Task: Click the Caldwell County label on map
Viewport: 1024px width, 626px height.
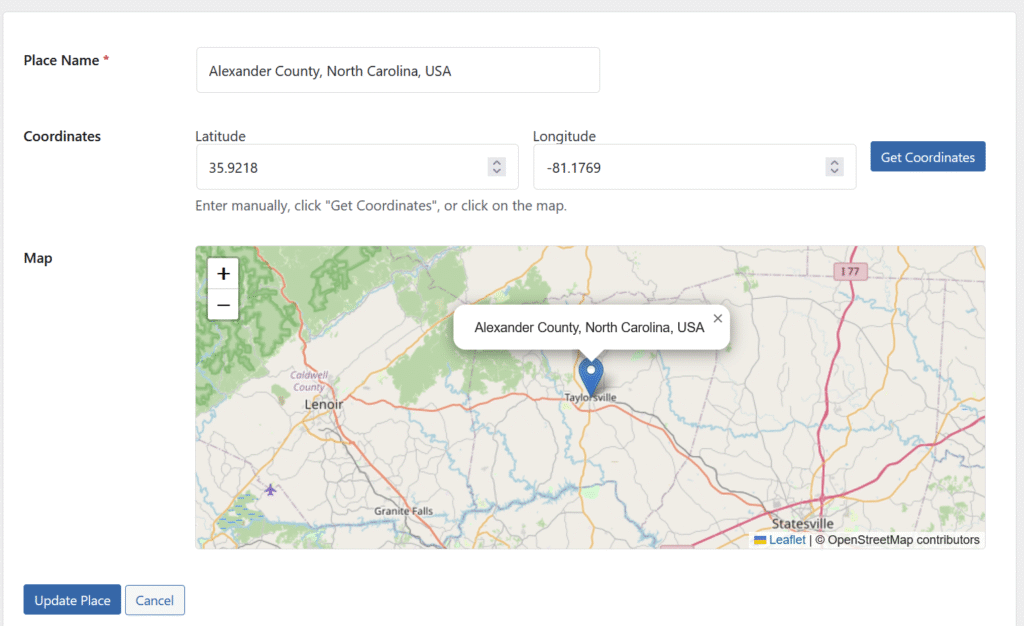Action: pyautogui.click(x=308, y=381)
